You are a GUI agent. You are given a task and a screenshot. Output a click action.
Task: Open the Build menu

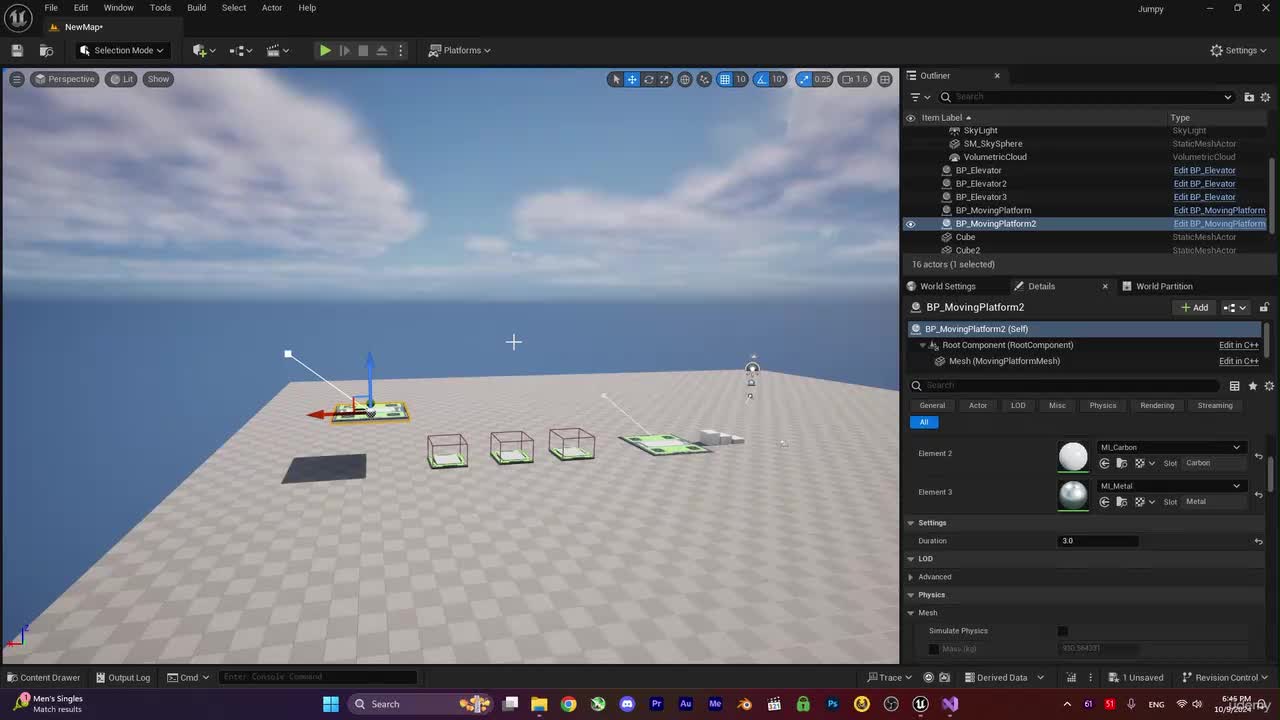[x=196, y=8]
